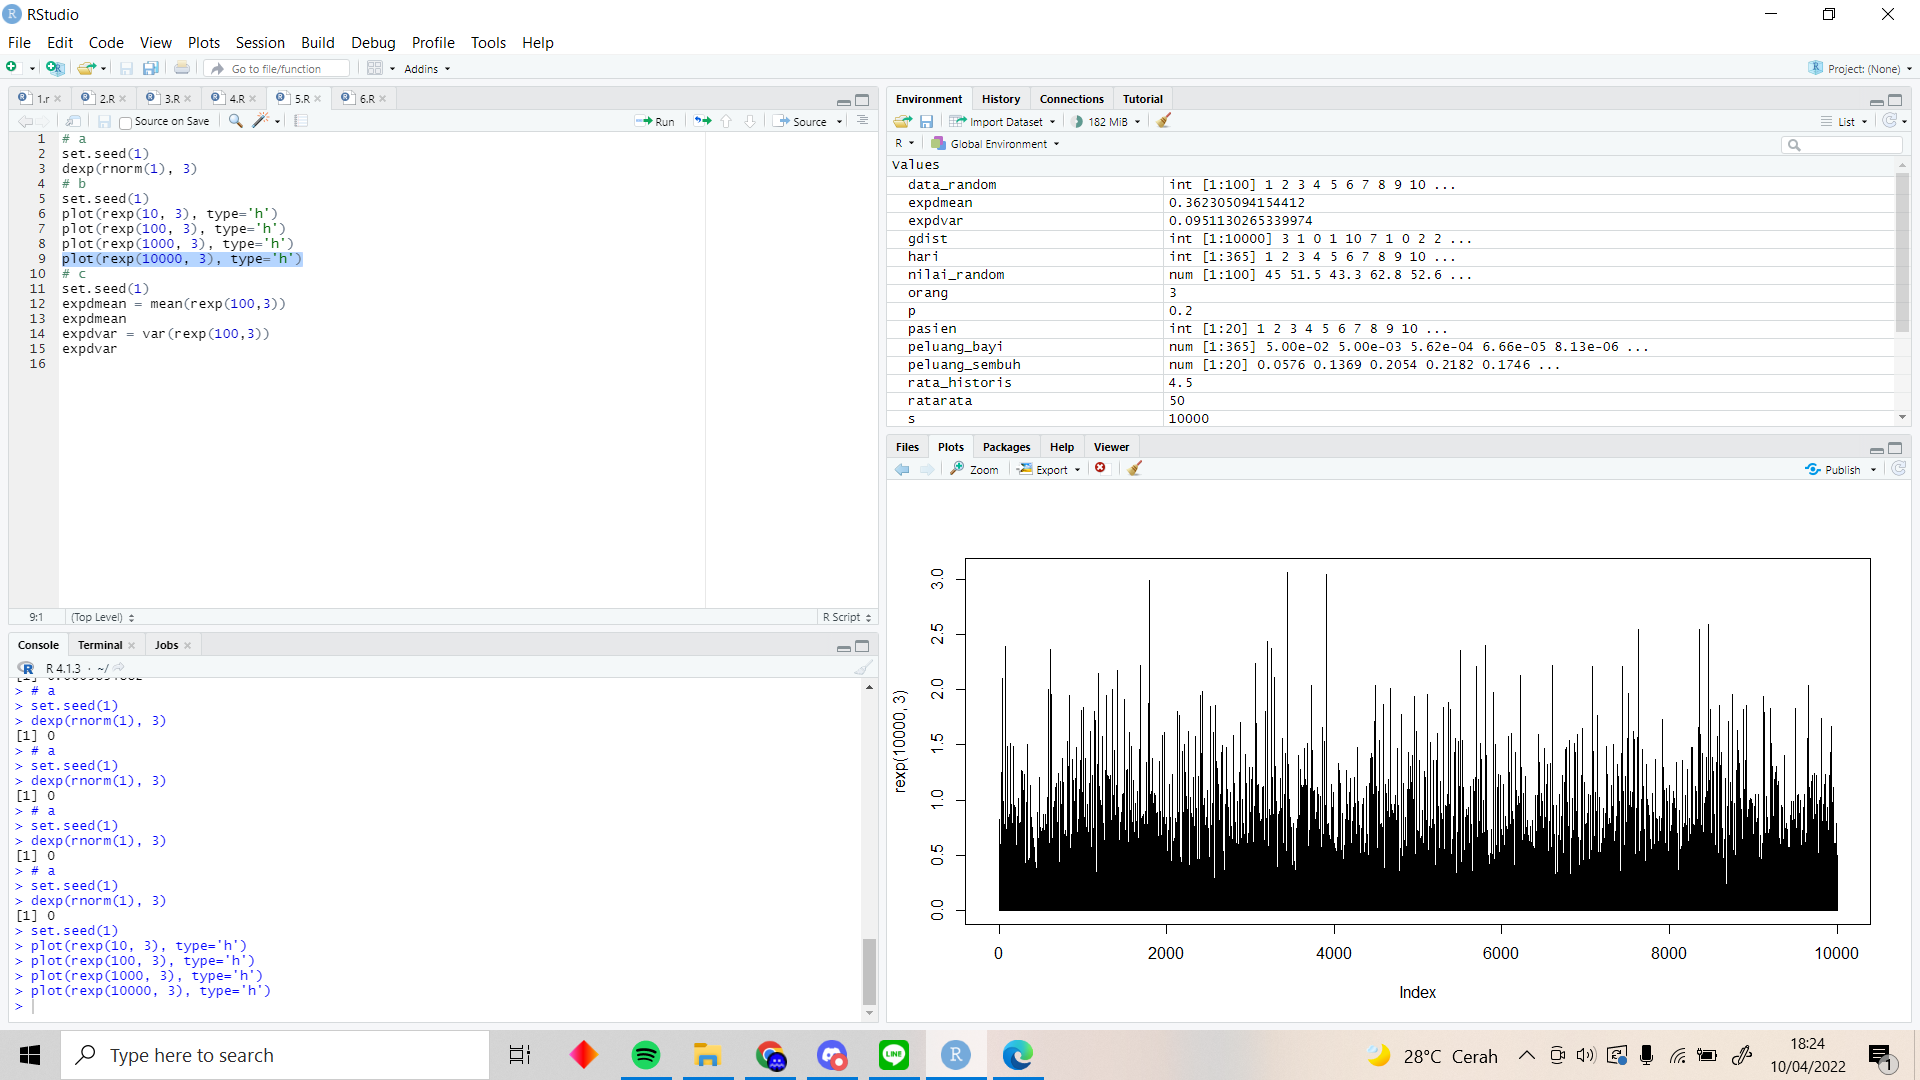
Task: Close the Jobs tab
Action: click(187, 645)
